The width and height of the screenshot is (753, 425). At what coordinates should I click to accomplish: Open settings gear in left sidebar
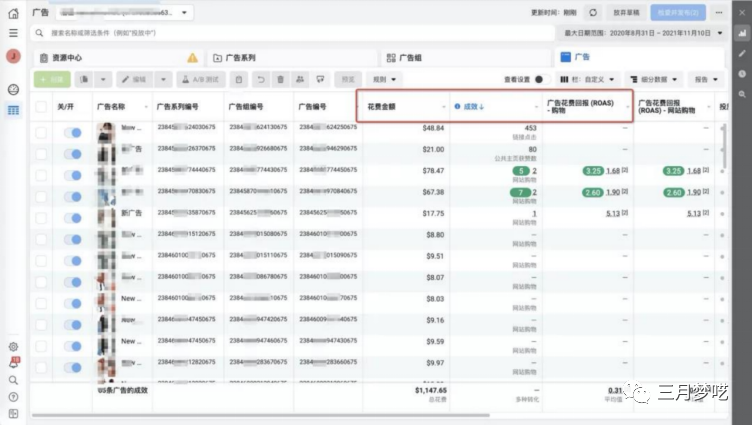click(13, 347)
